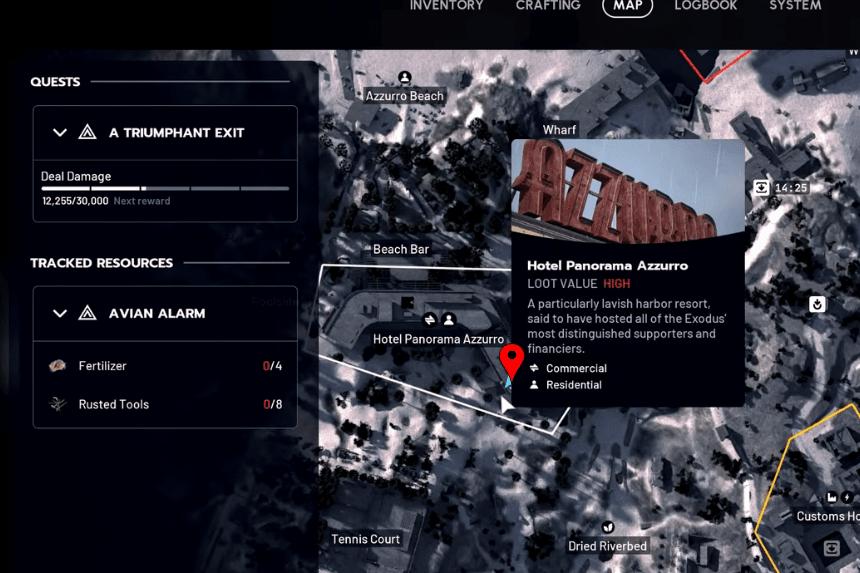Click the extraction timer icon showing 14:25
860x573 pixels.
coord(762,187)
